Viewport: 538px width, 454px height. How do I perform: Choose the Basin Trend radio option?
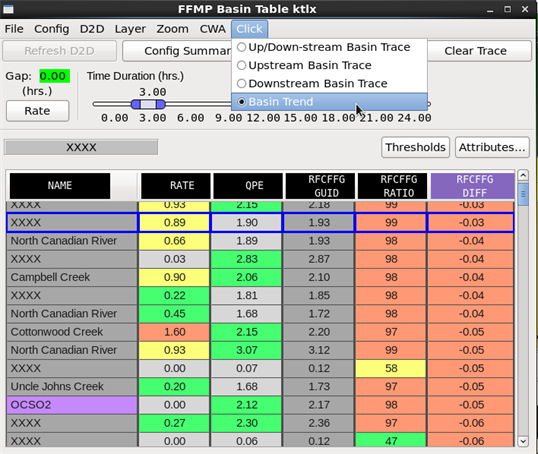point(329,102)
